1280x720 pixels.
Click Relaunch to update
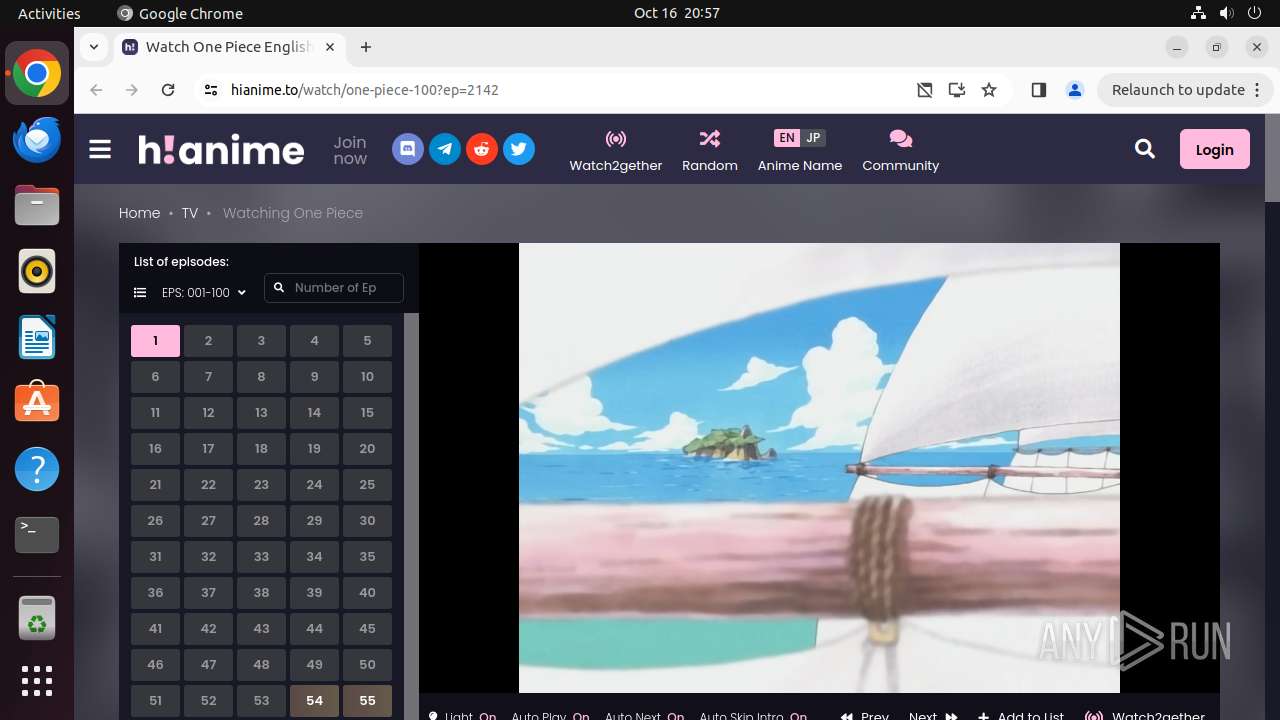coord(1179,90)
